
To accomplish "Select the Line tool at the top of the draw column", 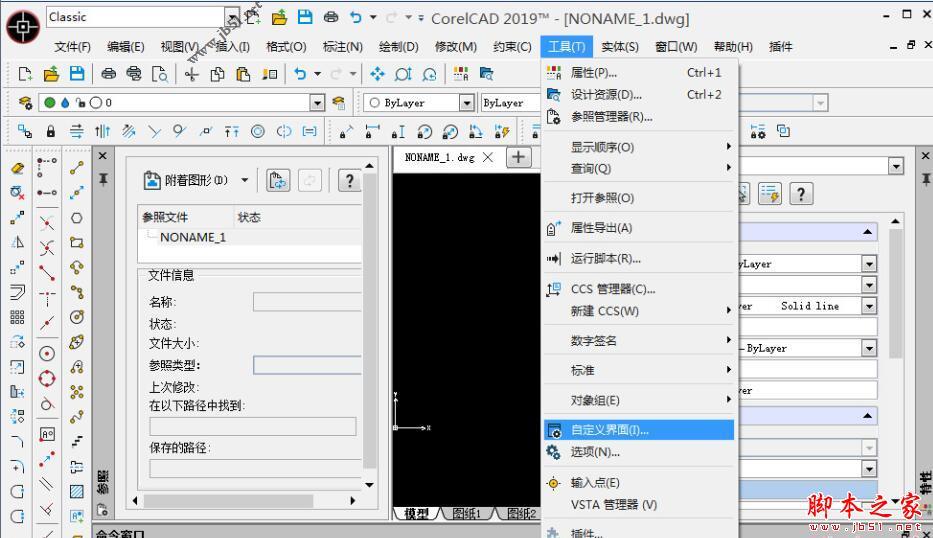I will tap(76, 168).
